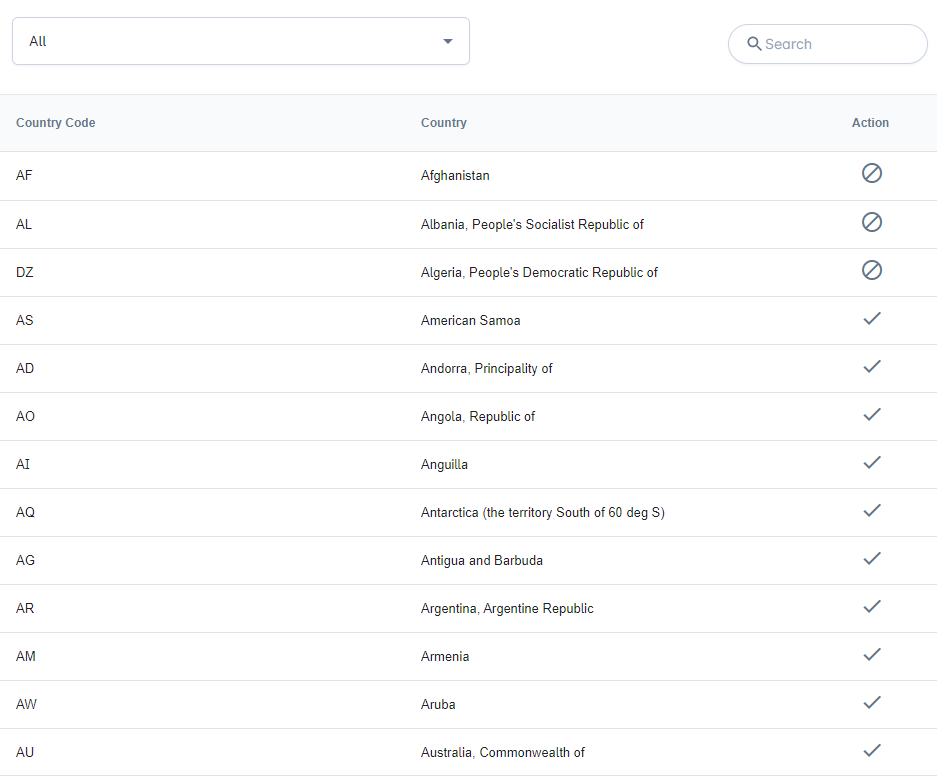The height and width of the screenshot is (780, 937).
Task: Sort by Country column header
Action: (443, 123)
